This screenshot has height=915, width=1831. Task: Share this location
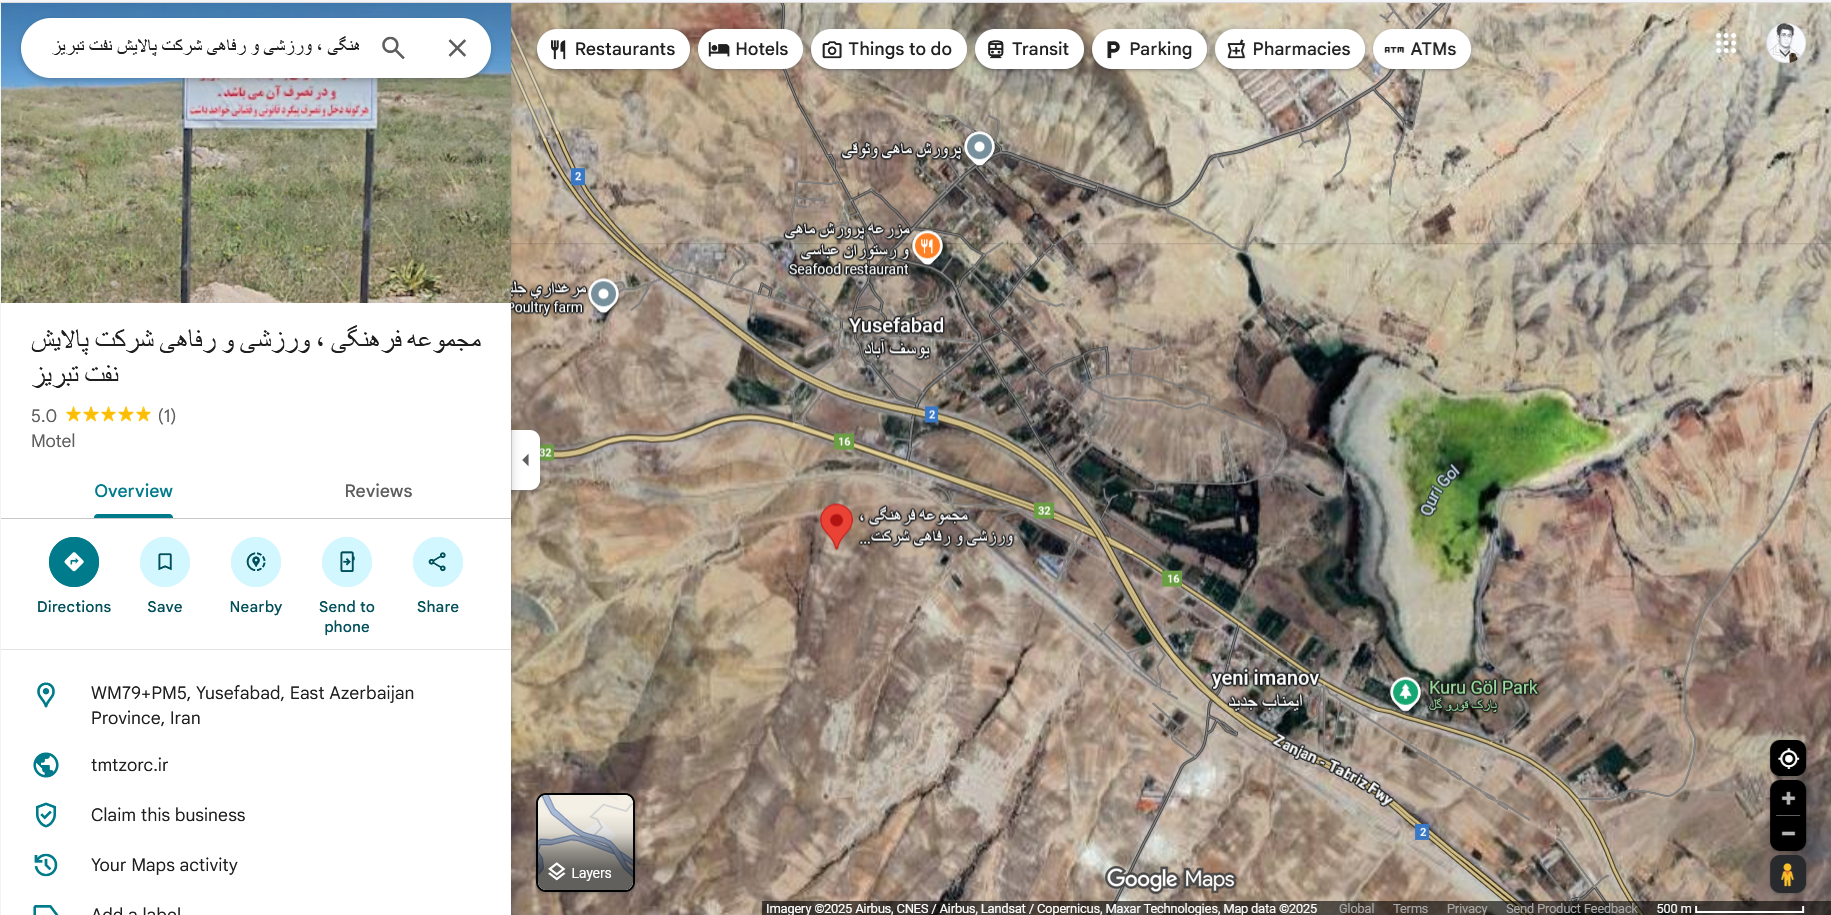coord(437,562)
